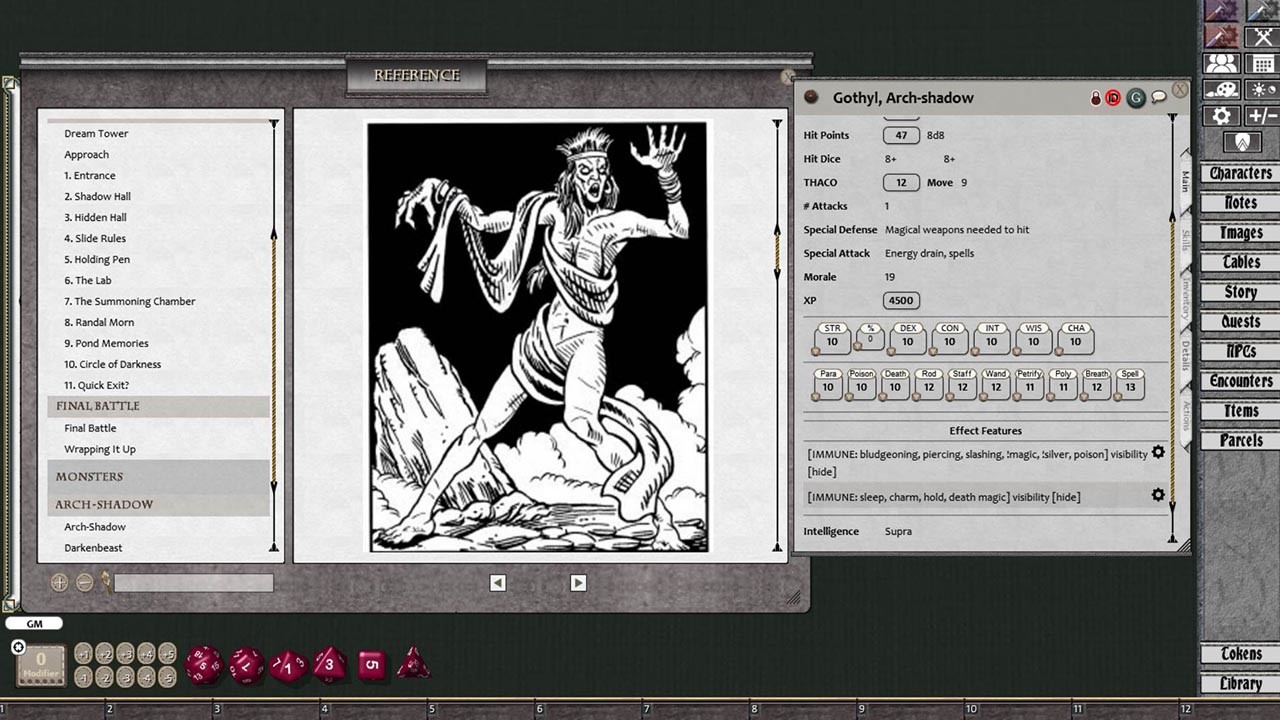Open the party sheet using the group icon

[1221, 63]
